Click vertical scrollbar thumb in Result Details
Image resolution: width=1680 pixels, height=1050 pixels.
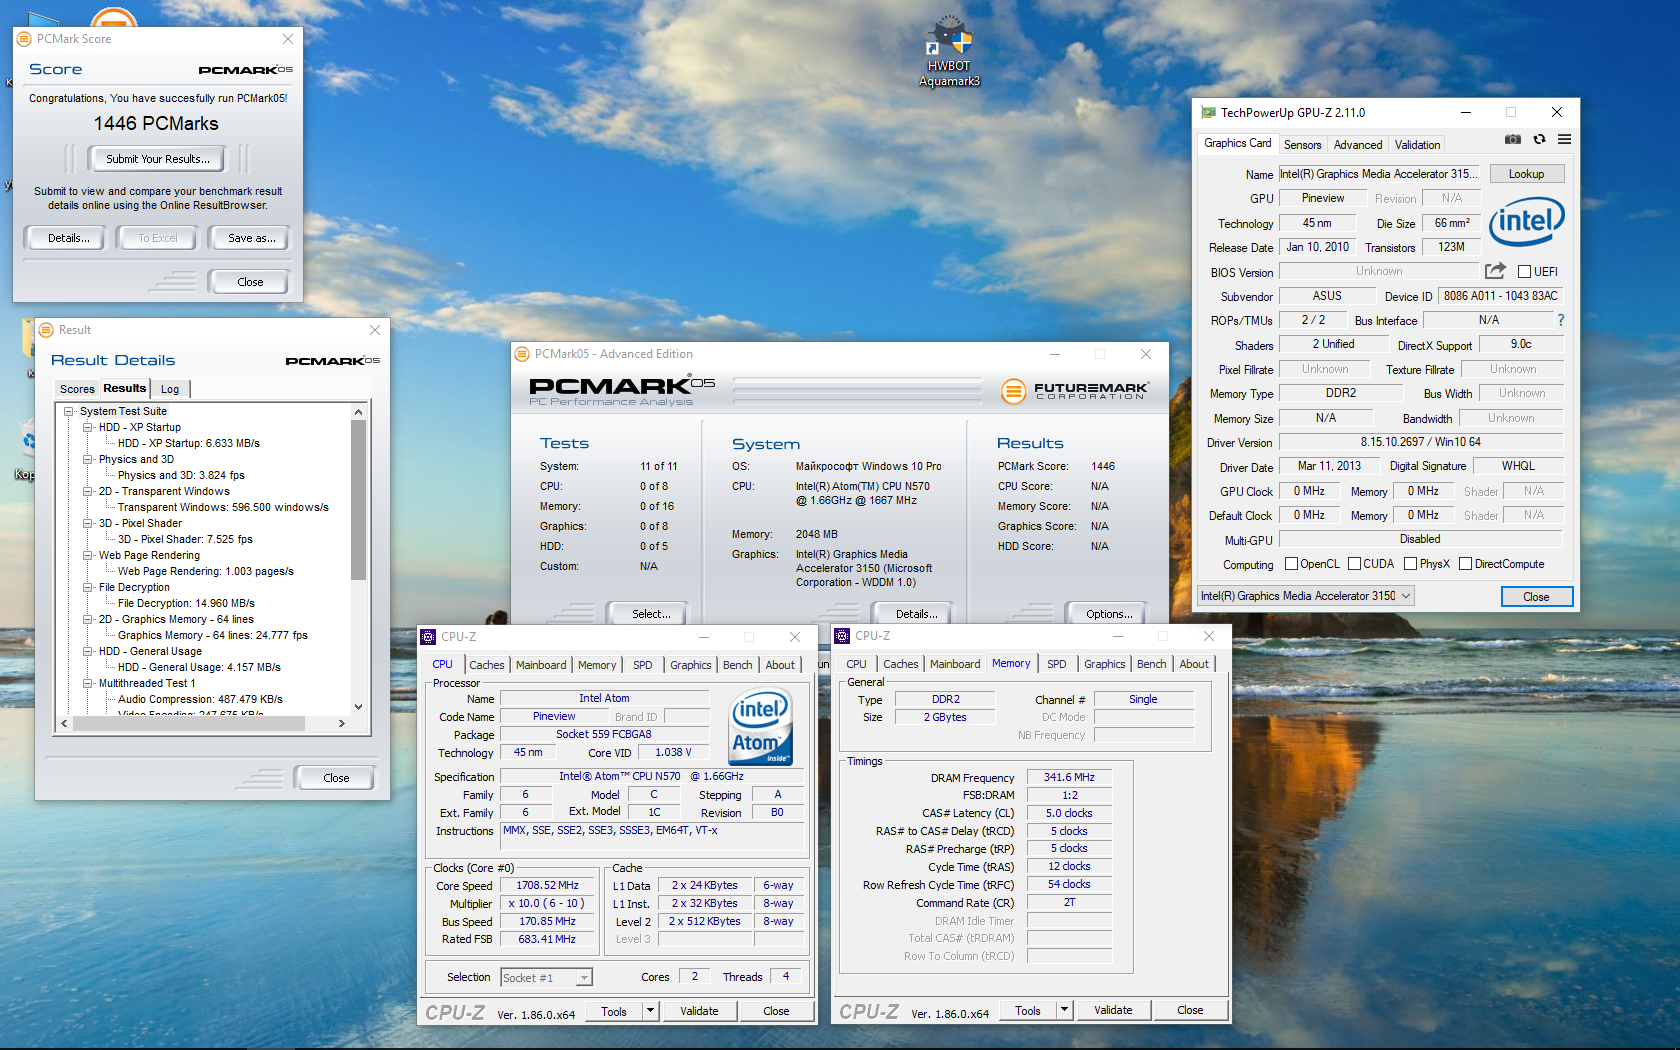358,500
